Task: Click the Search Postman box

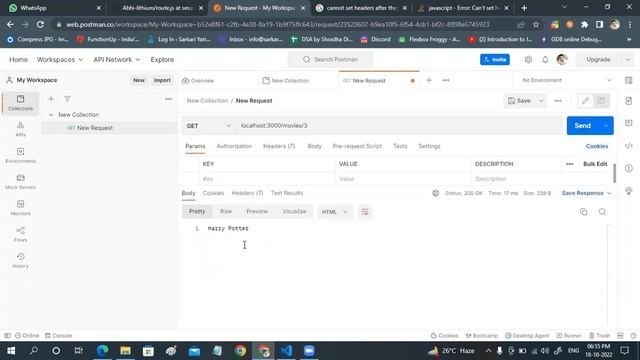Action: coord(331,60)
